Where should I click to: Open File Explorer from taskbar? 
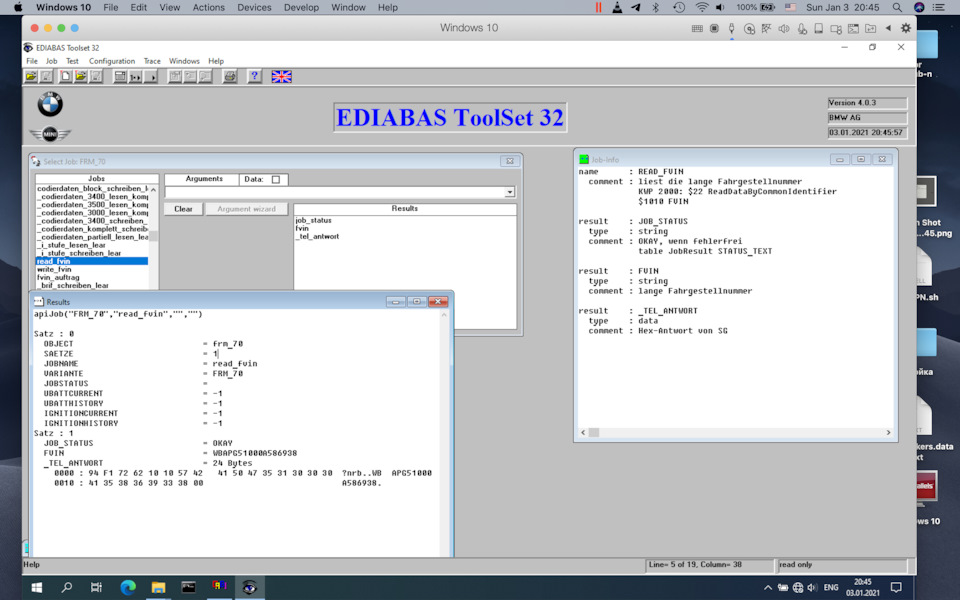[x=158, y=587]
